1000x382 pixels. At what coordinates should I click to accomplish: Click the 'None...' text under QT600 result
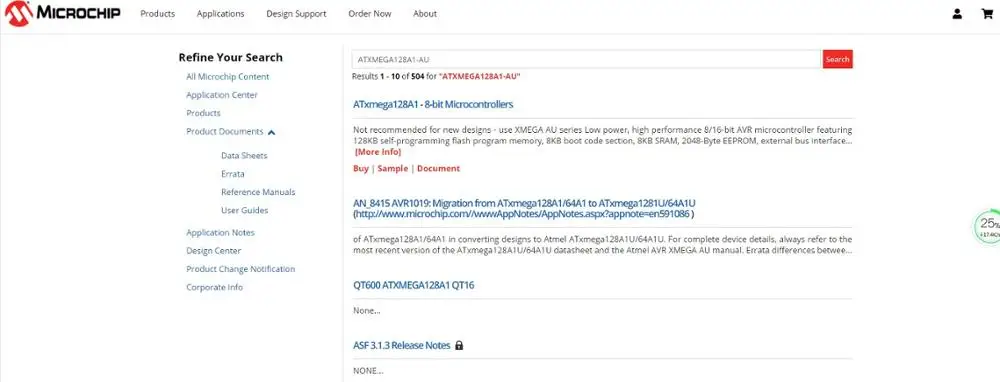click(x=367, y=311)
